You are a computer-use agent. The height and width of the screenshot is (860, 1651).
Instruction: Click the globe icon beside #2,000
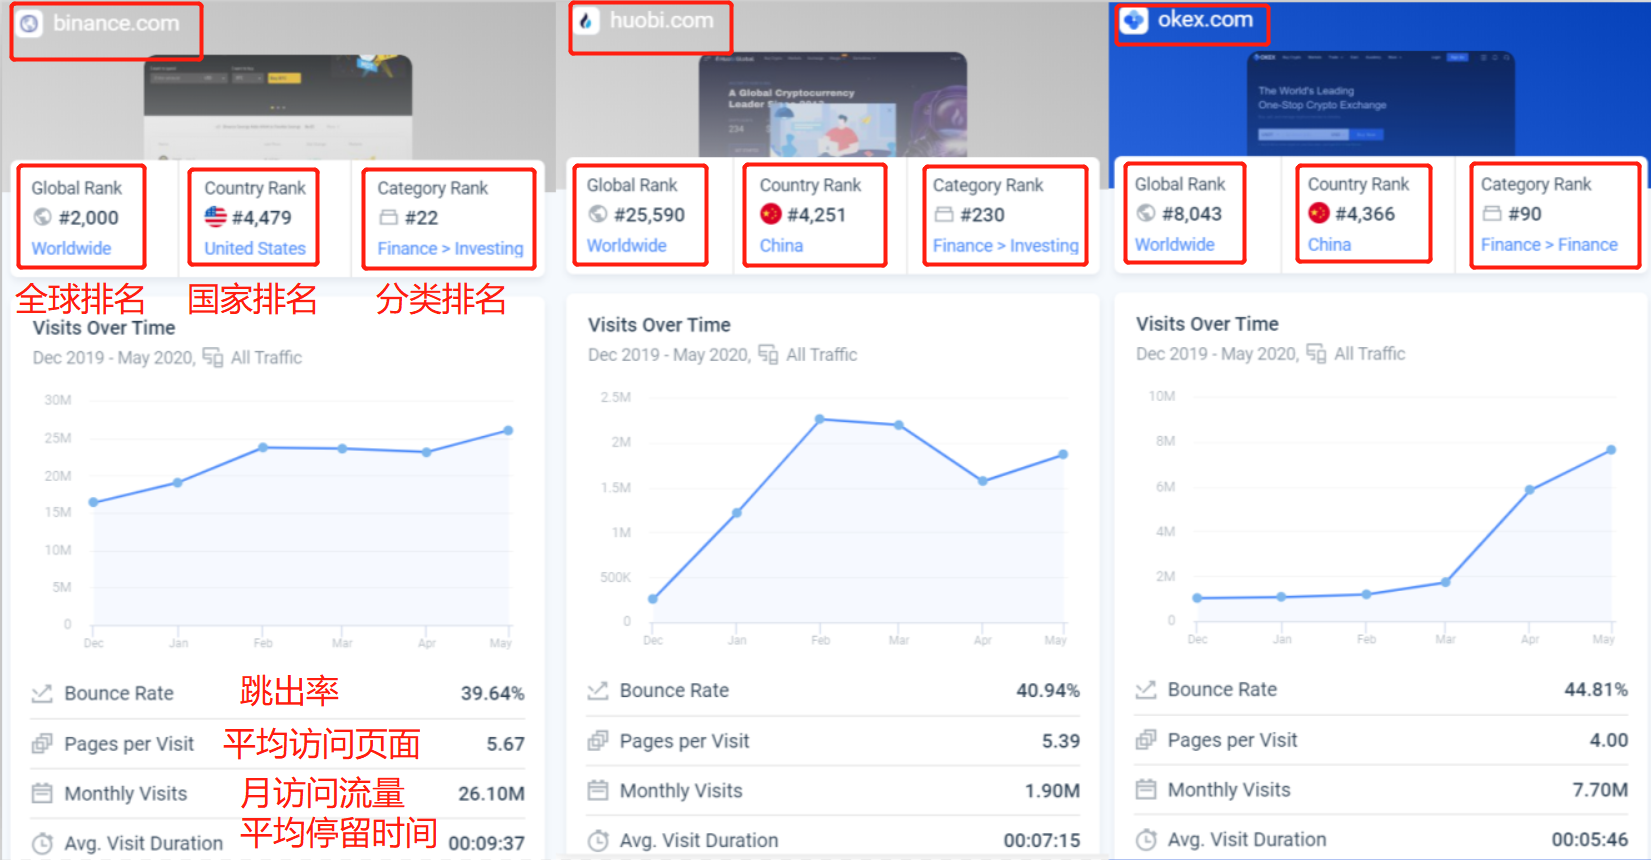pyautogui.click(x=42, y=217)
